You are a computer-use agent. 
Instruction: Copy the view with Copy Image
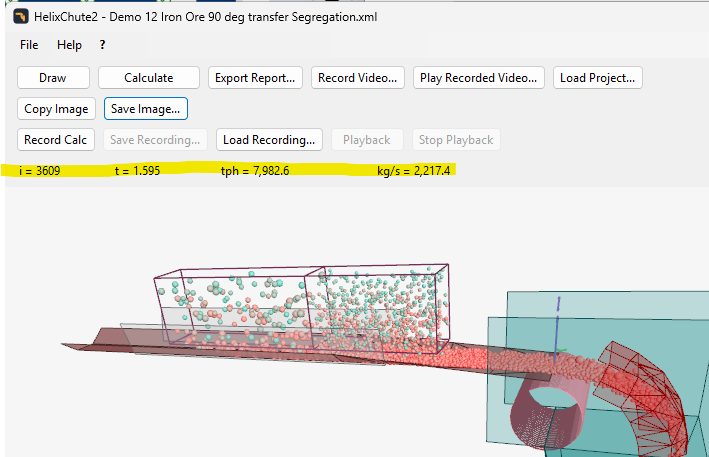[x=56, y=109]
